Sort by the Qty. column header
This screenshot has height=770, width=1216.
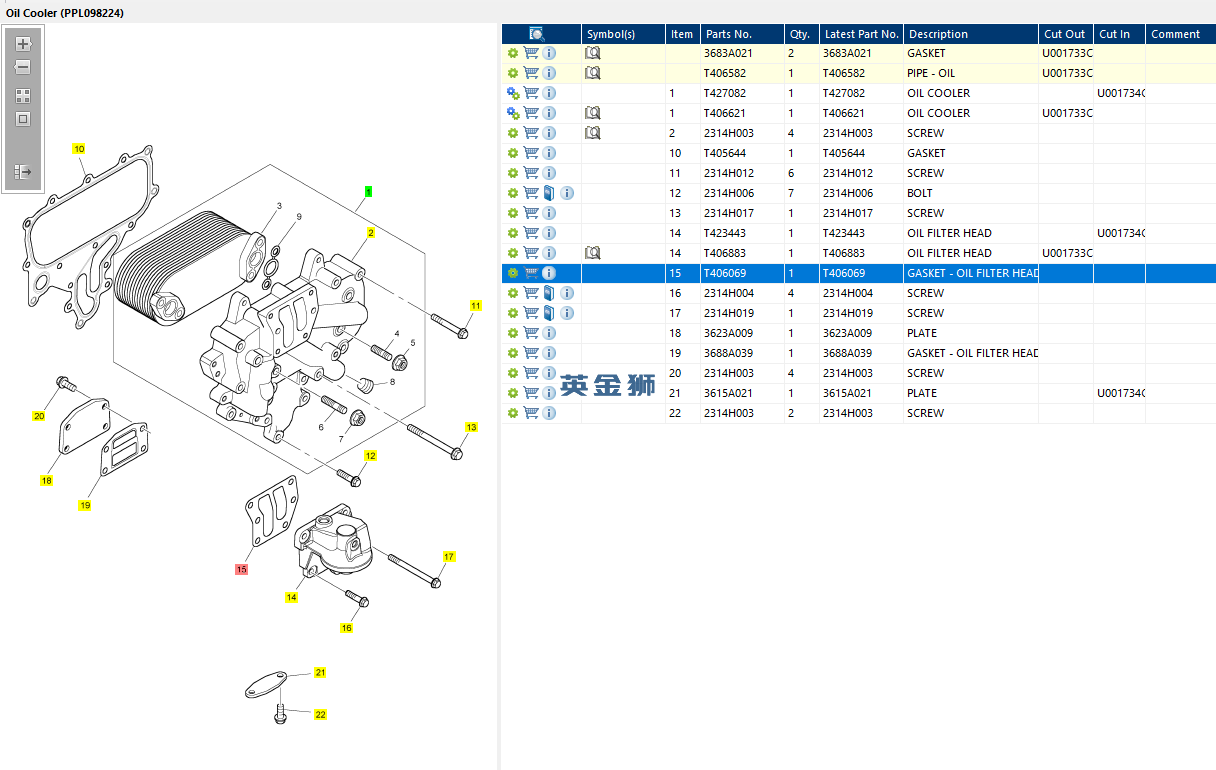[800, 34]
